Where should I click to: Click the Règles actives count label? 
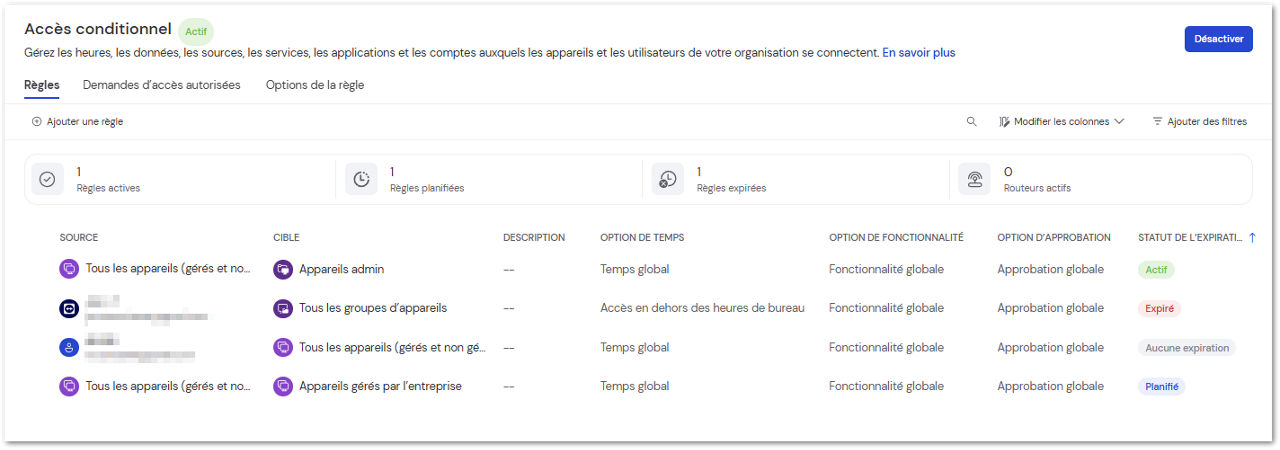click(x=108, y=188)
